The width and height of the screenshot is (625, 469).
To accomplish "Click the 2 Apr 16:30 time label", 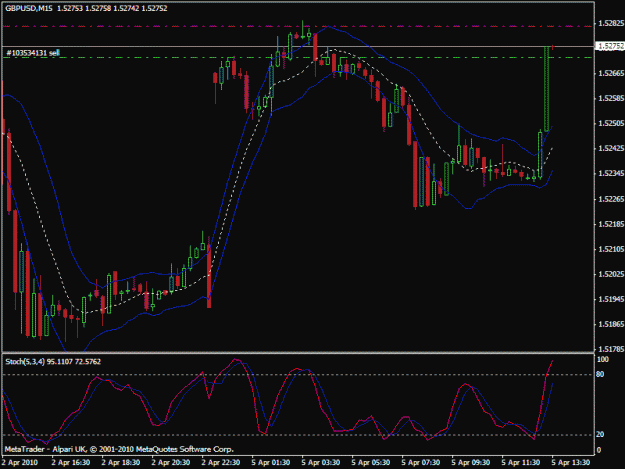I will [71, 463].
